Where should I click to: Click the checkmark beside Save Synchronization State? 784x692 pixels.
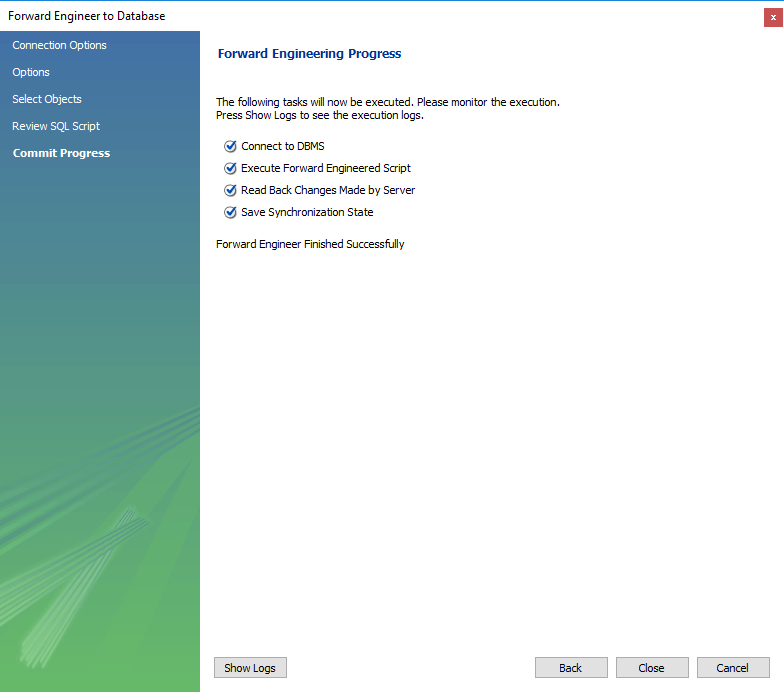point(230,212)
